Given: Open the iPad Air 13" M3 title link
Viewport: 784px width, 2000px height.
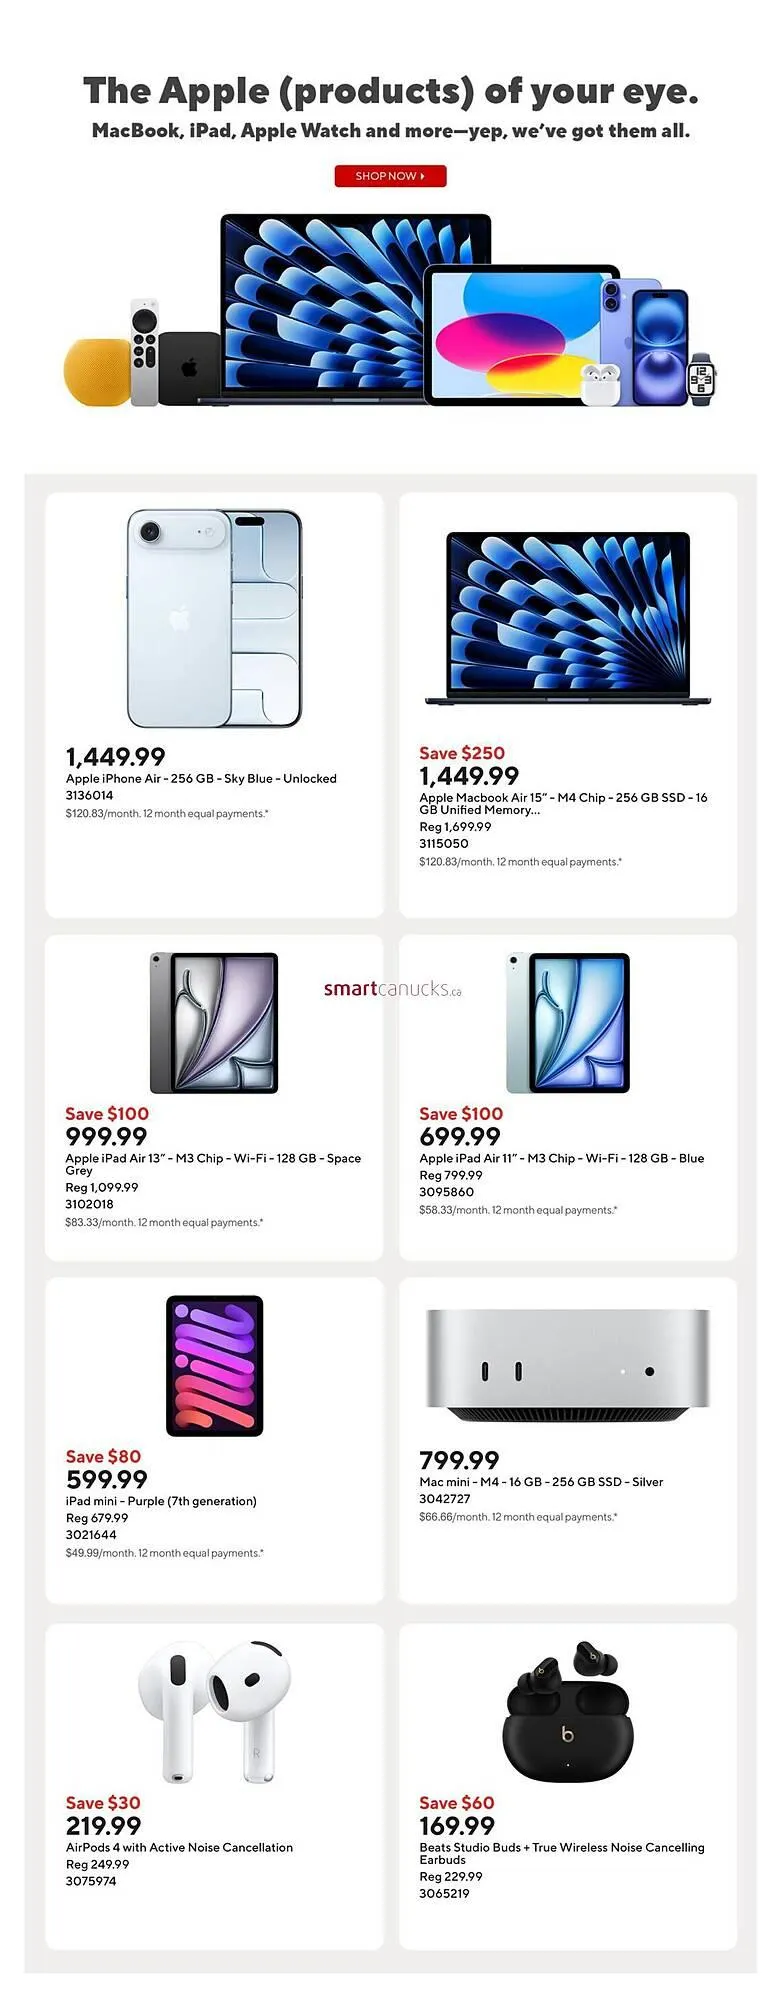Looking at the screenshot, I should 212,1163.
